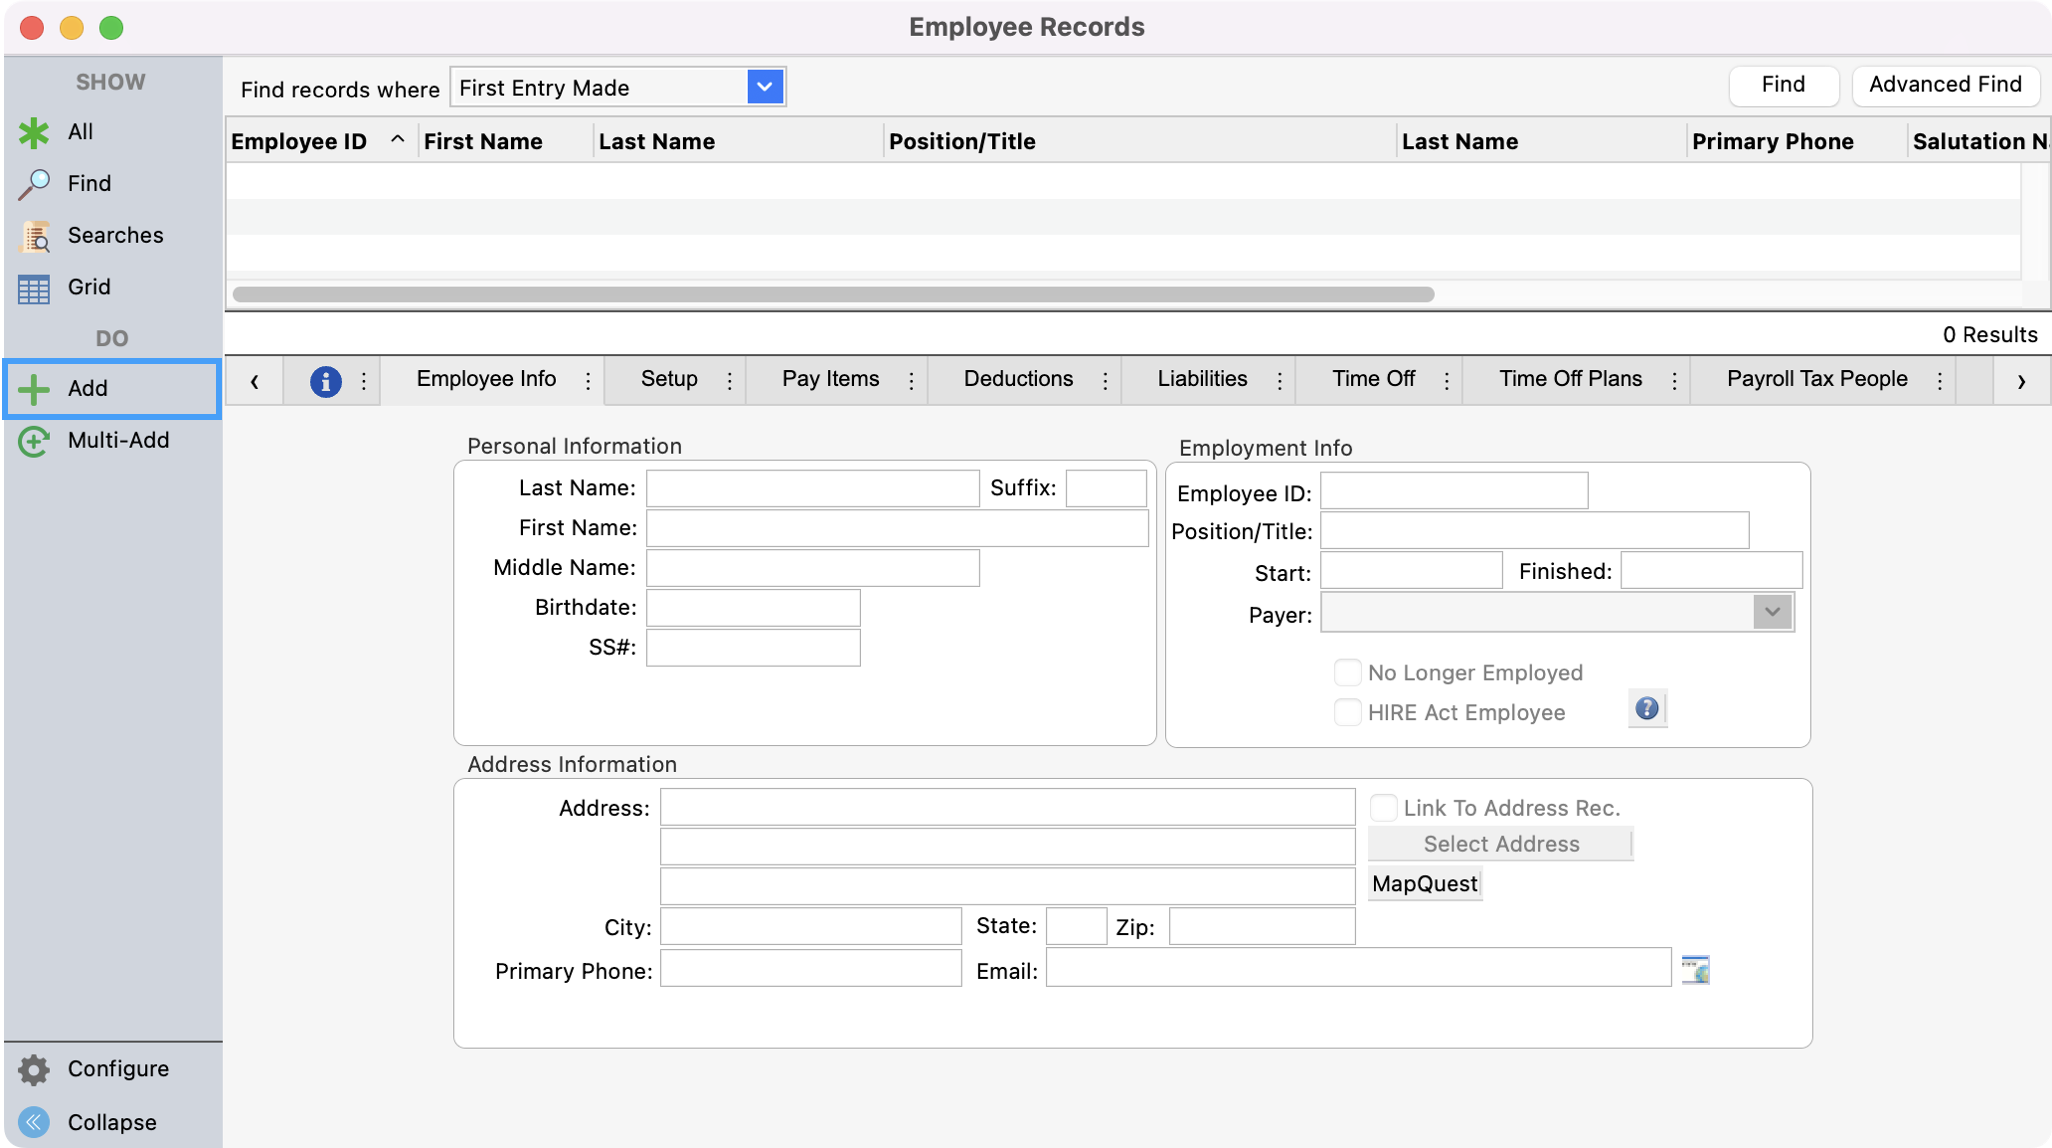
Task: Toggle Link To Address Rec. checkbox
Action: click(1383, 807)
